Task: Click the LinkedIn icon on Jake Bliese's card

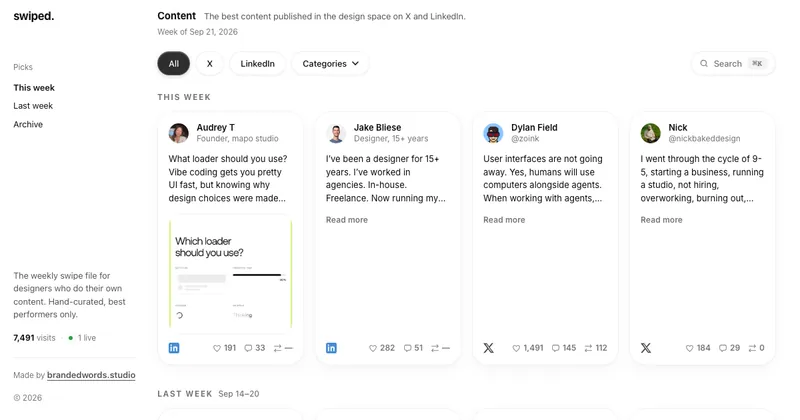Action: (x=331, y=348)
